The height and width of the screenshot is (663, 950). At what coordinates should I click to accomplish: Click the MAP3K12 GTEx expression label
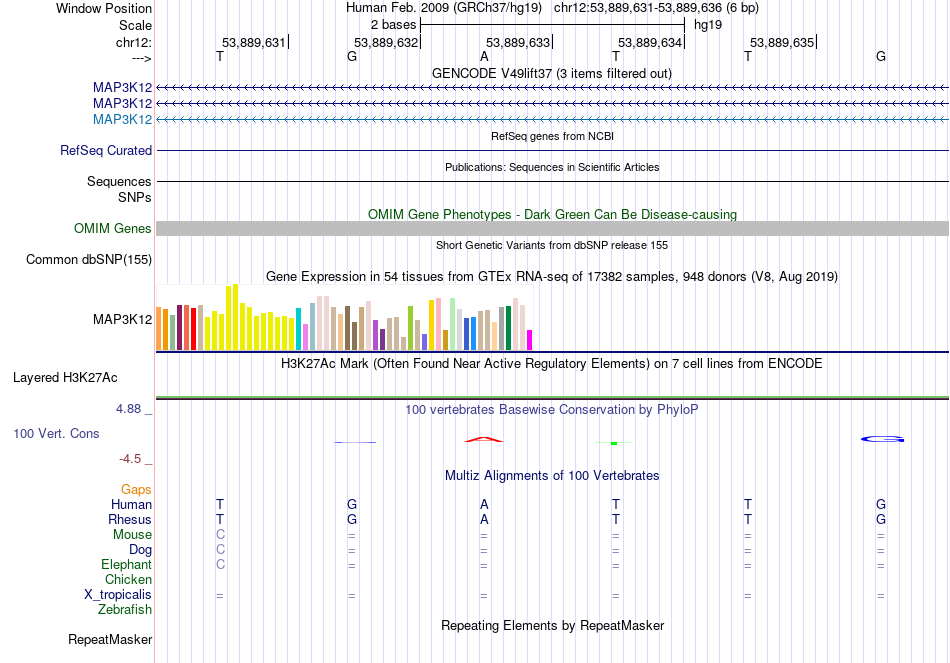(x=122, y=319)
